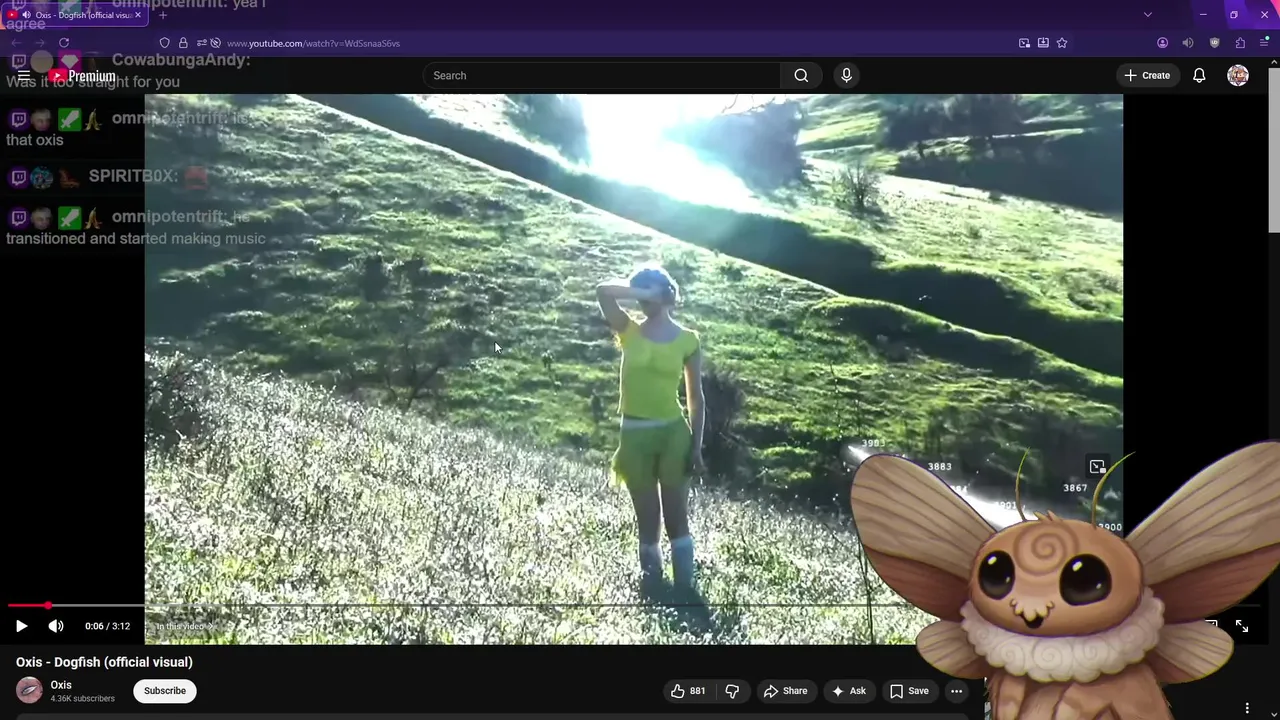Open the YouTube guide hamburger menu

tap(24, 75)
